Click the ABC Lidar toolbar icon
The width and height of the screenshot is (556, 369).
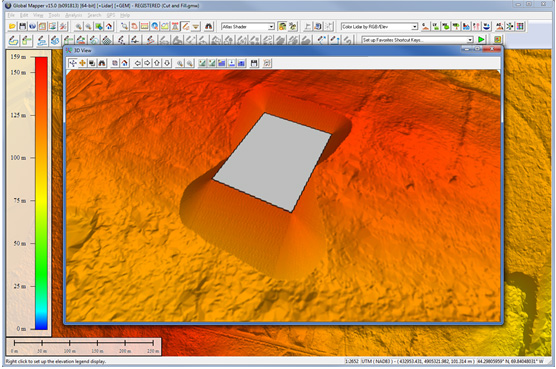point(500,26)
